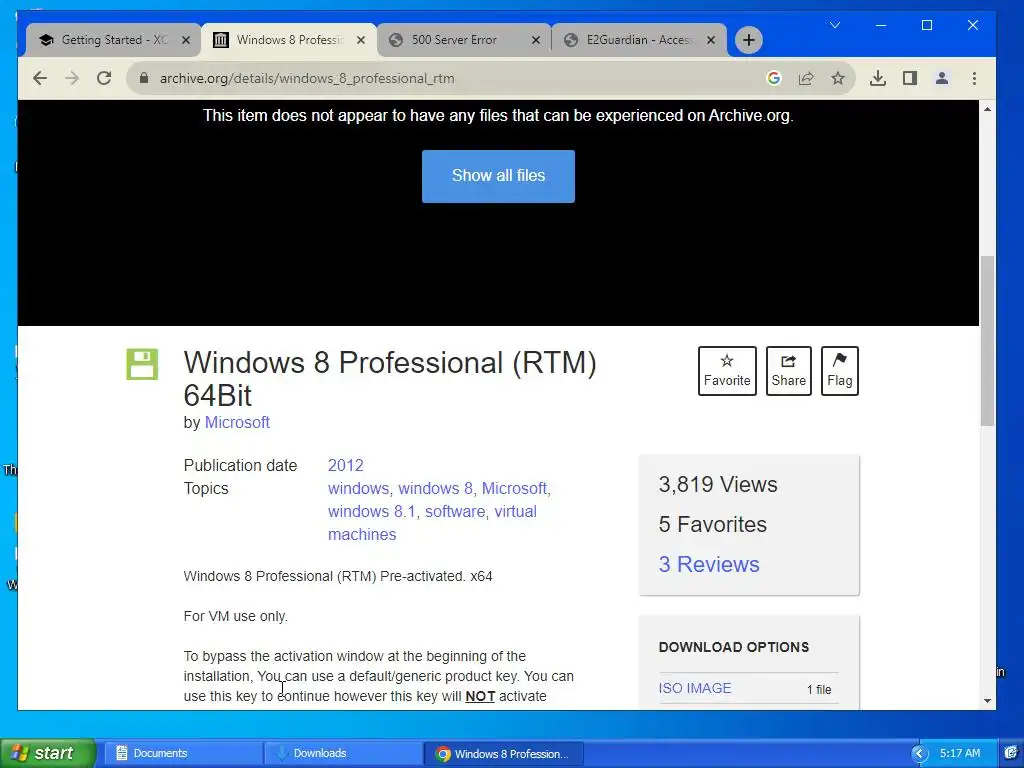Click the forward navigation arrow
1024x768 pixels.
coord(72,78)
